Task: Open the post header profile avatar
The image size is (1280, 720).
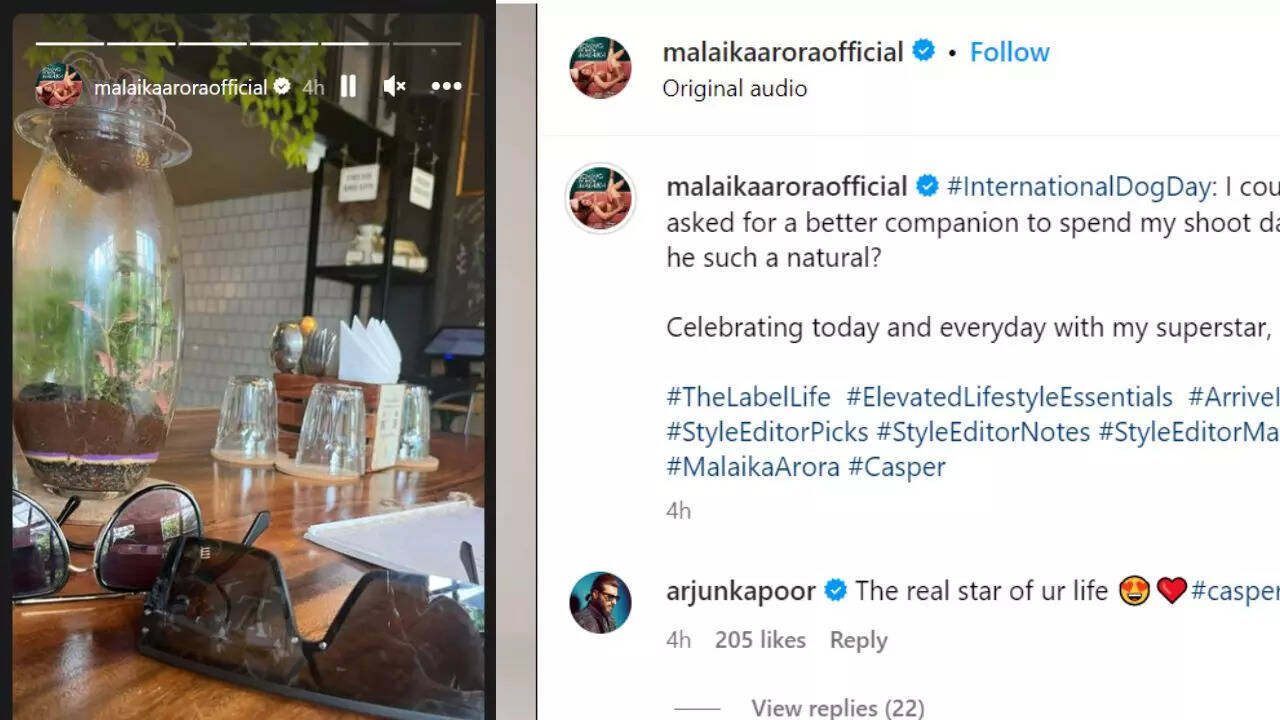Action: point(600,68)
